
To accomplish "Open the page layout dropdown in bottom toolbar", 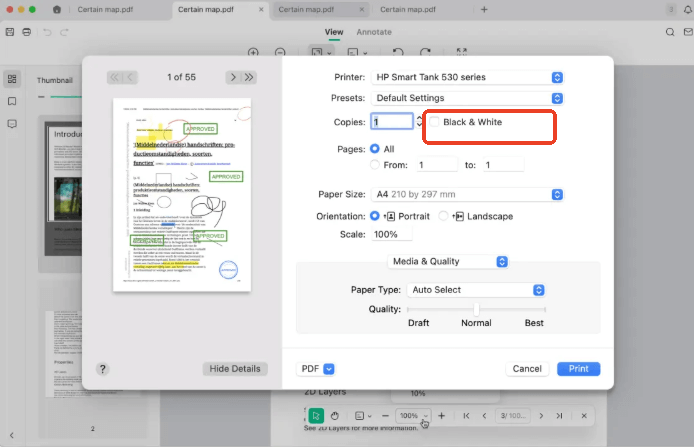I will pyautogui.click(x=363, y=416).
